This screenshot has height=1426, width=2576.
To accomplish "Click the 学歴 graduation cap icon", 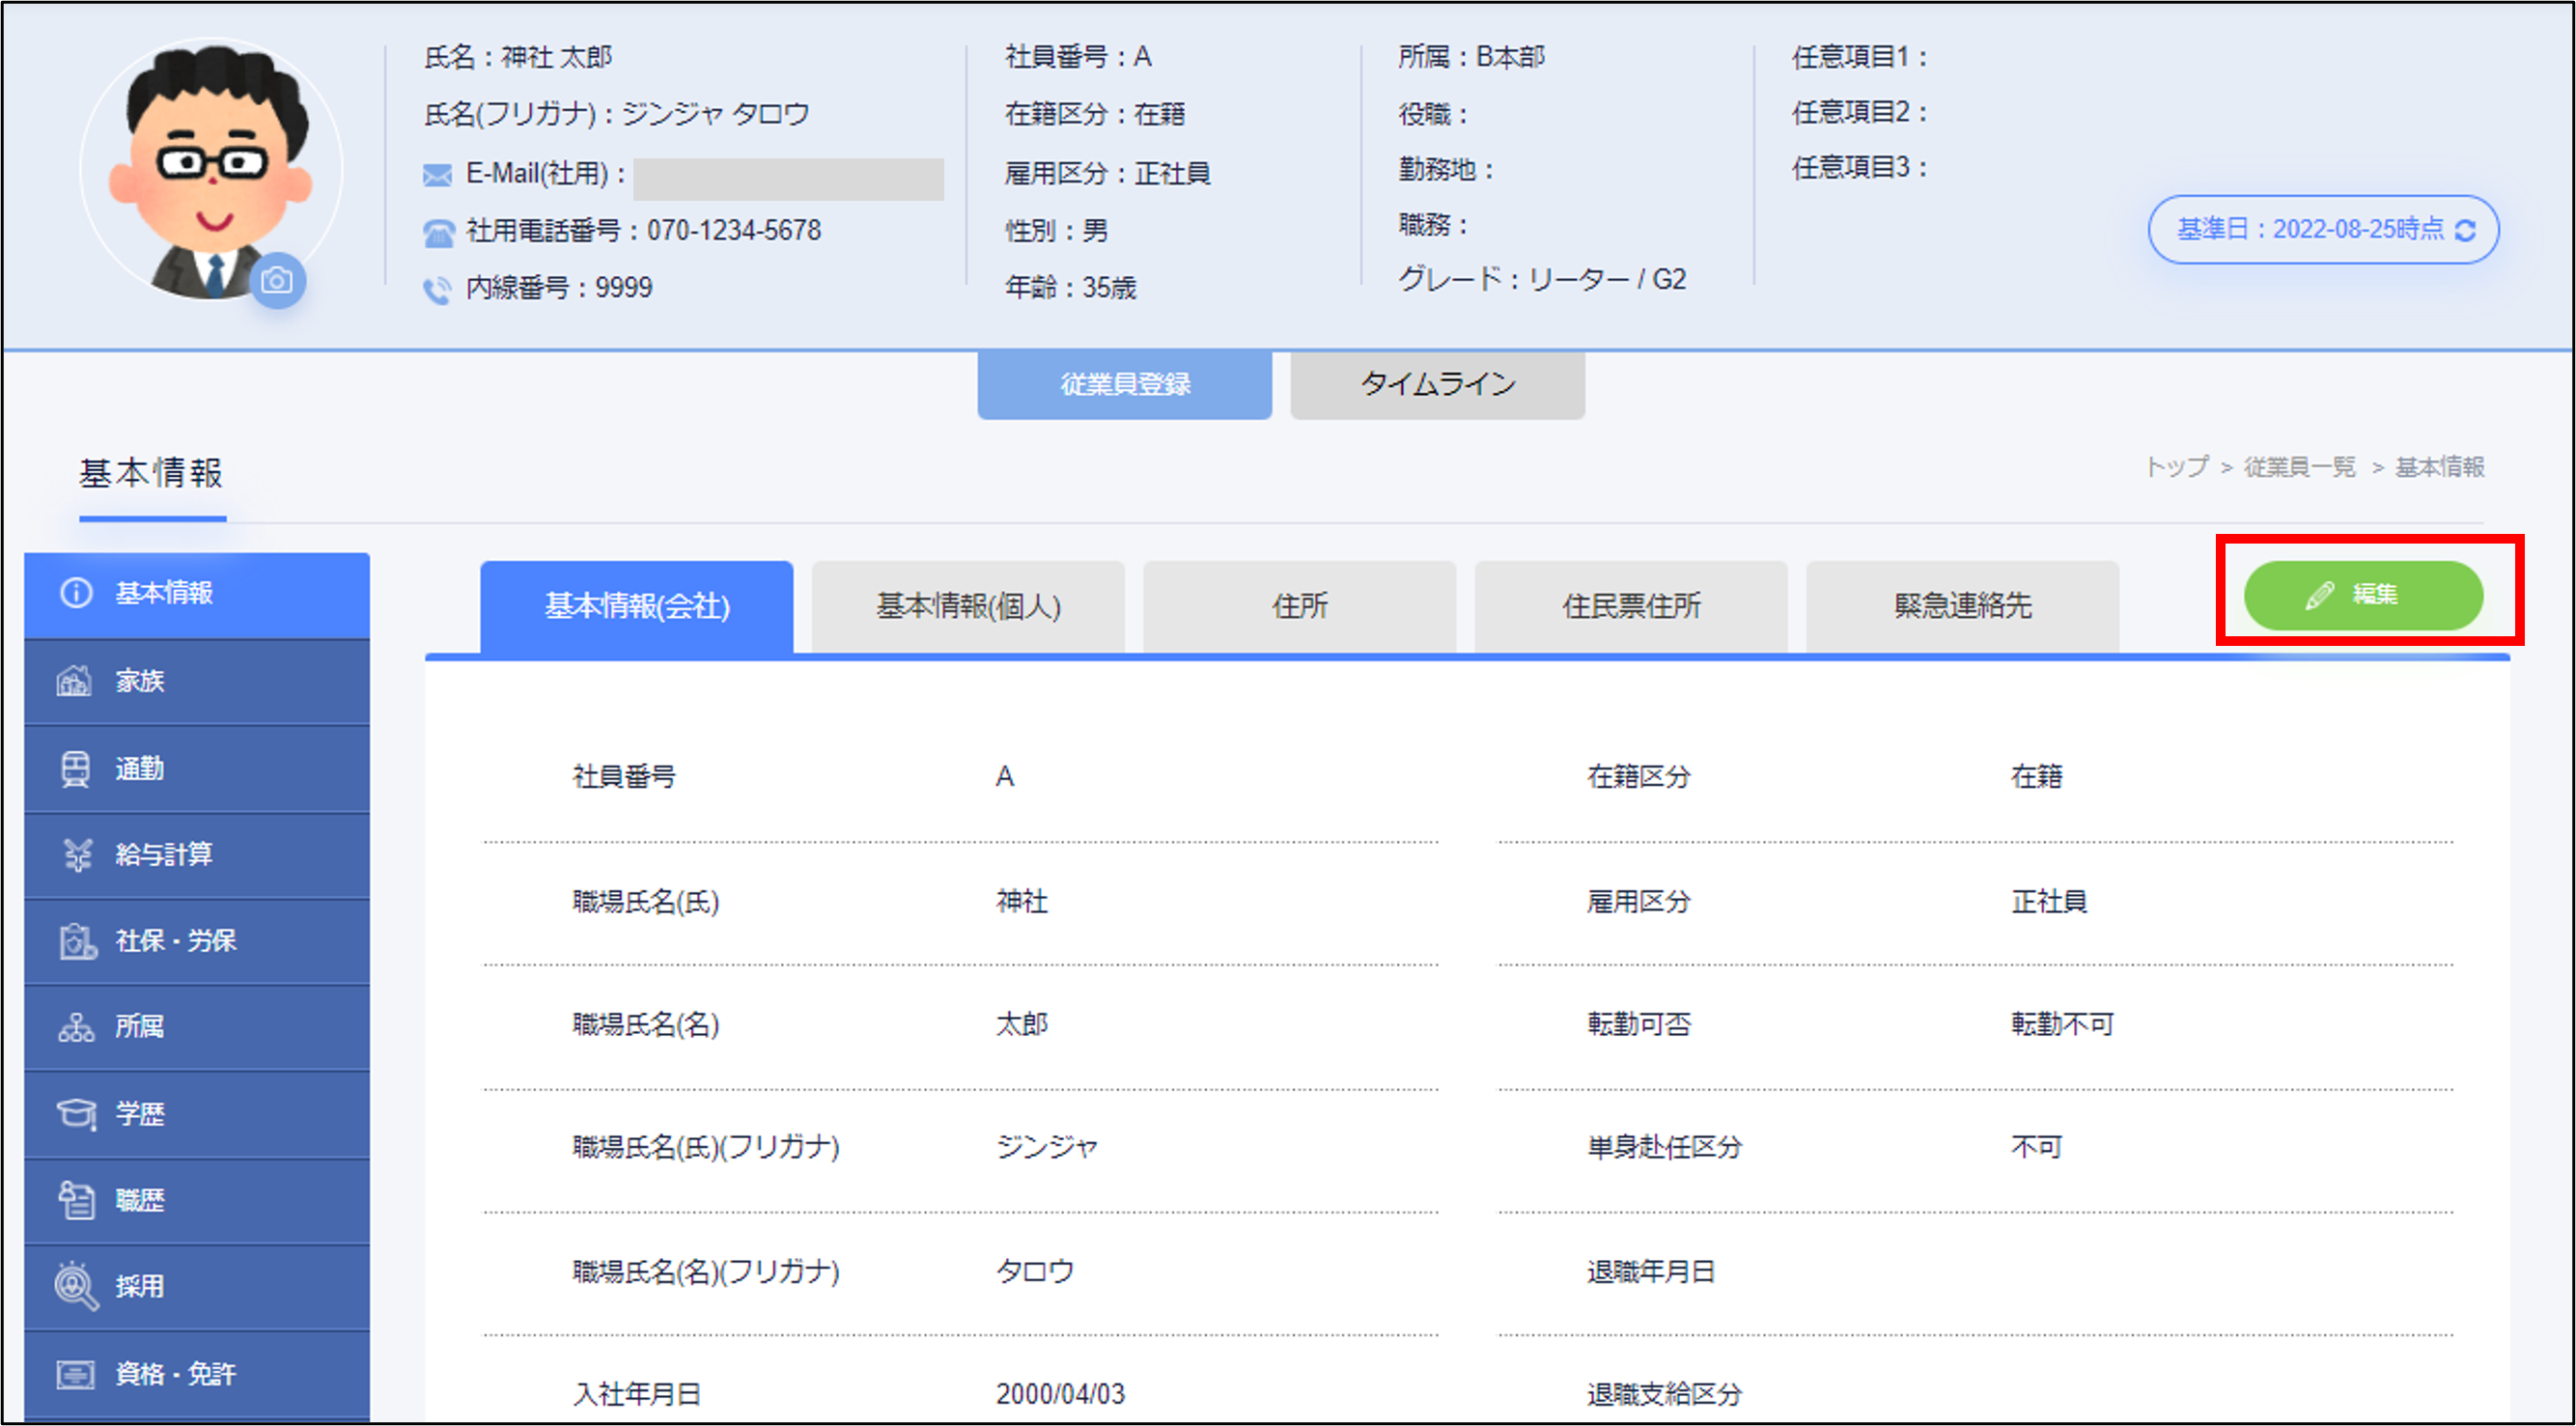I will coord(76,1113).
